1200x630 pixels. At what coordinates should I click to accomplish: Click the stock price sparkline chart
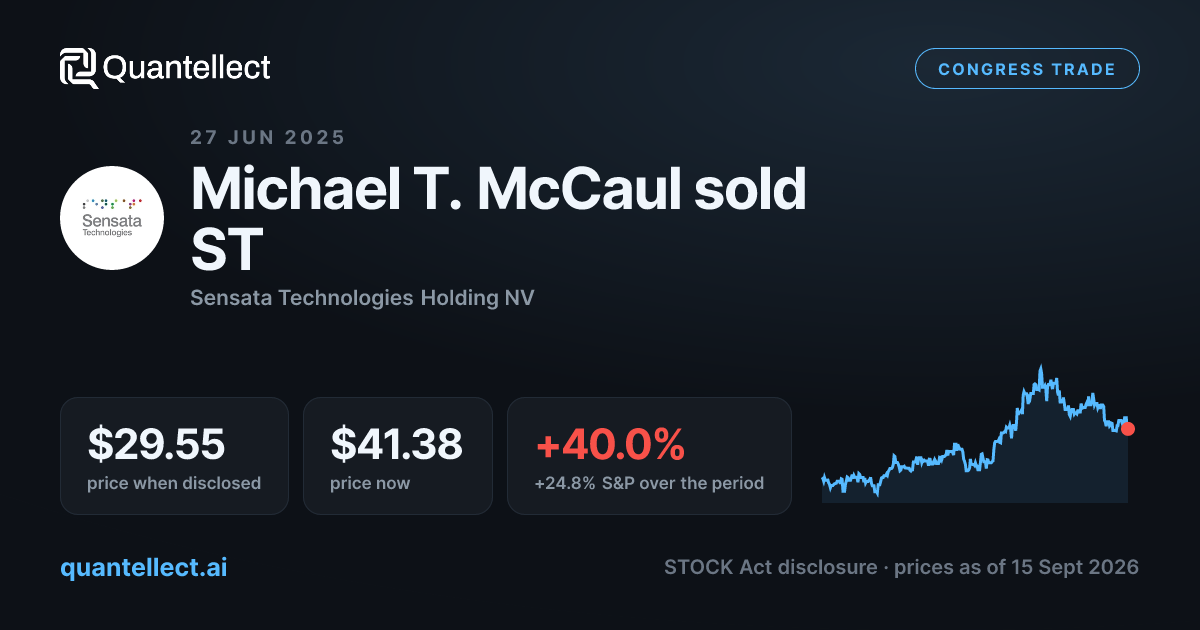(975, 434)
